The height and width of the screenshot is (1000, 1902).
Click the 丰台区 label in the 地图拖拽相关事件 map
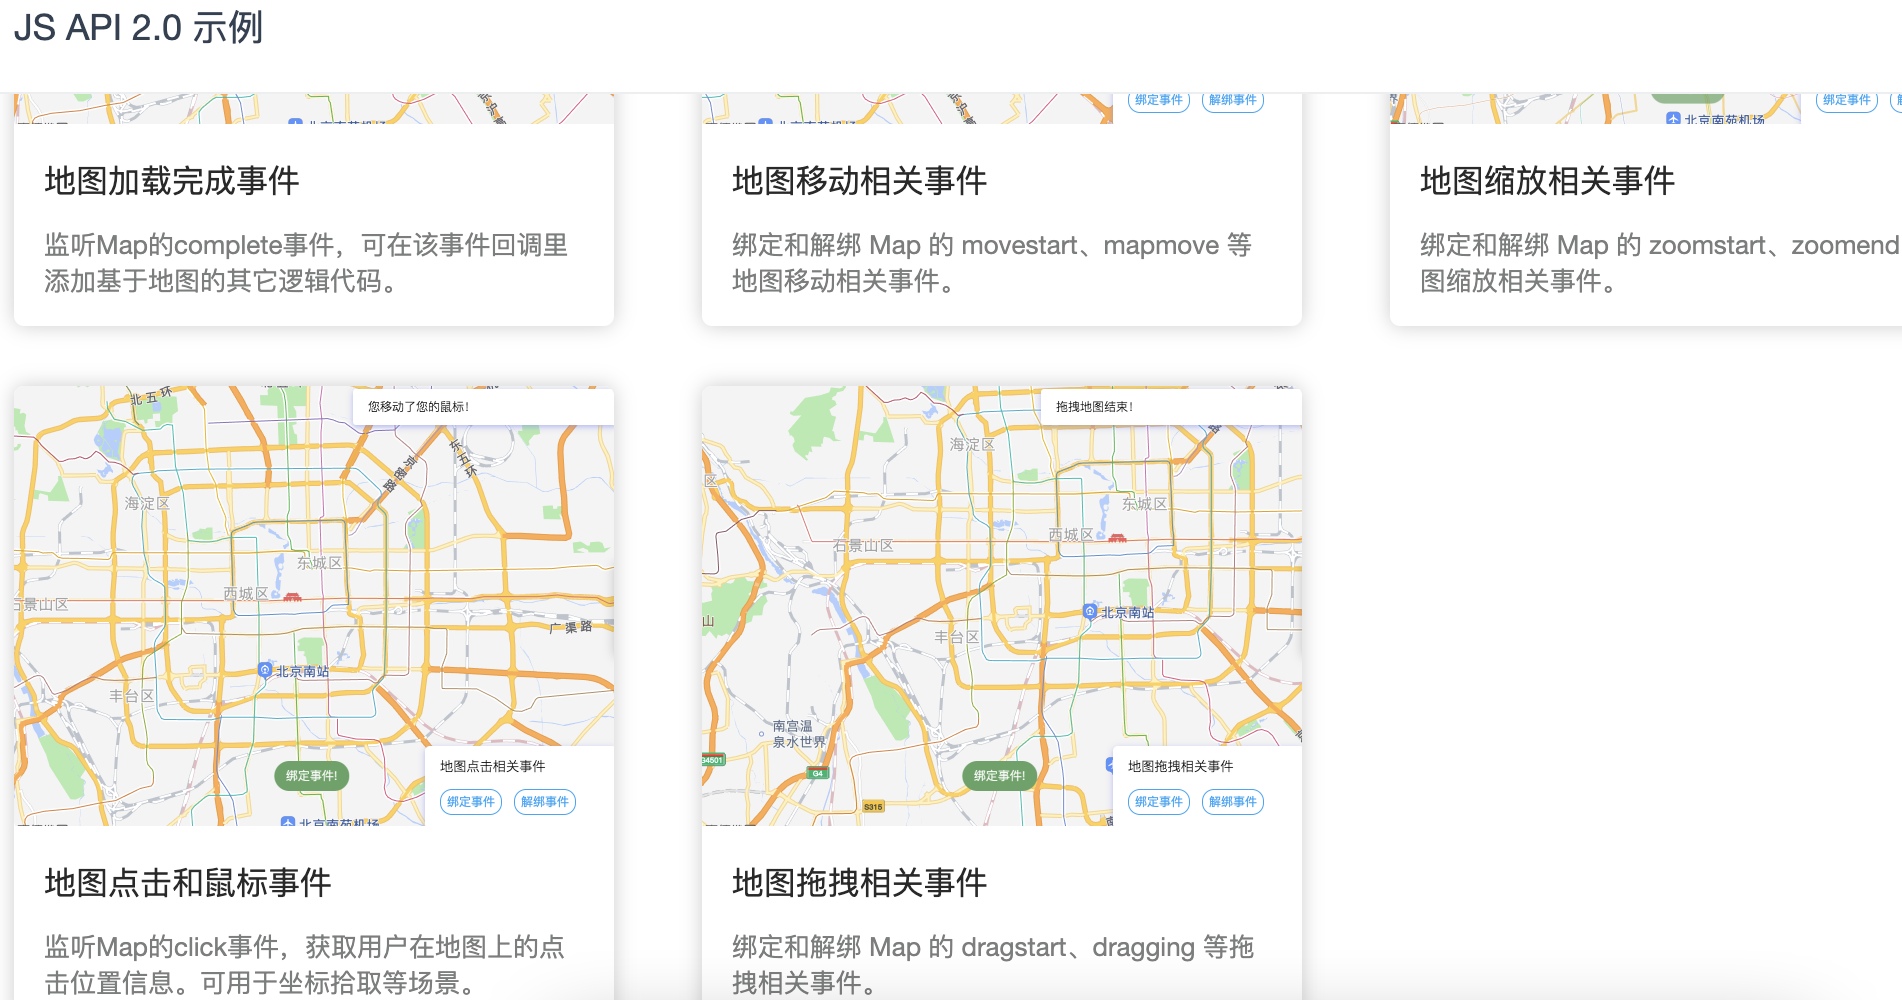(x=957, y=637)
